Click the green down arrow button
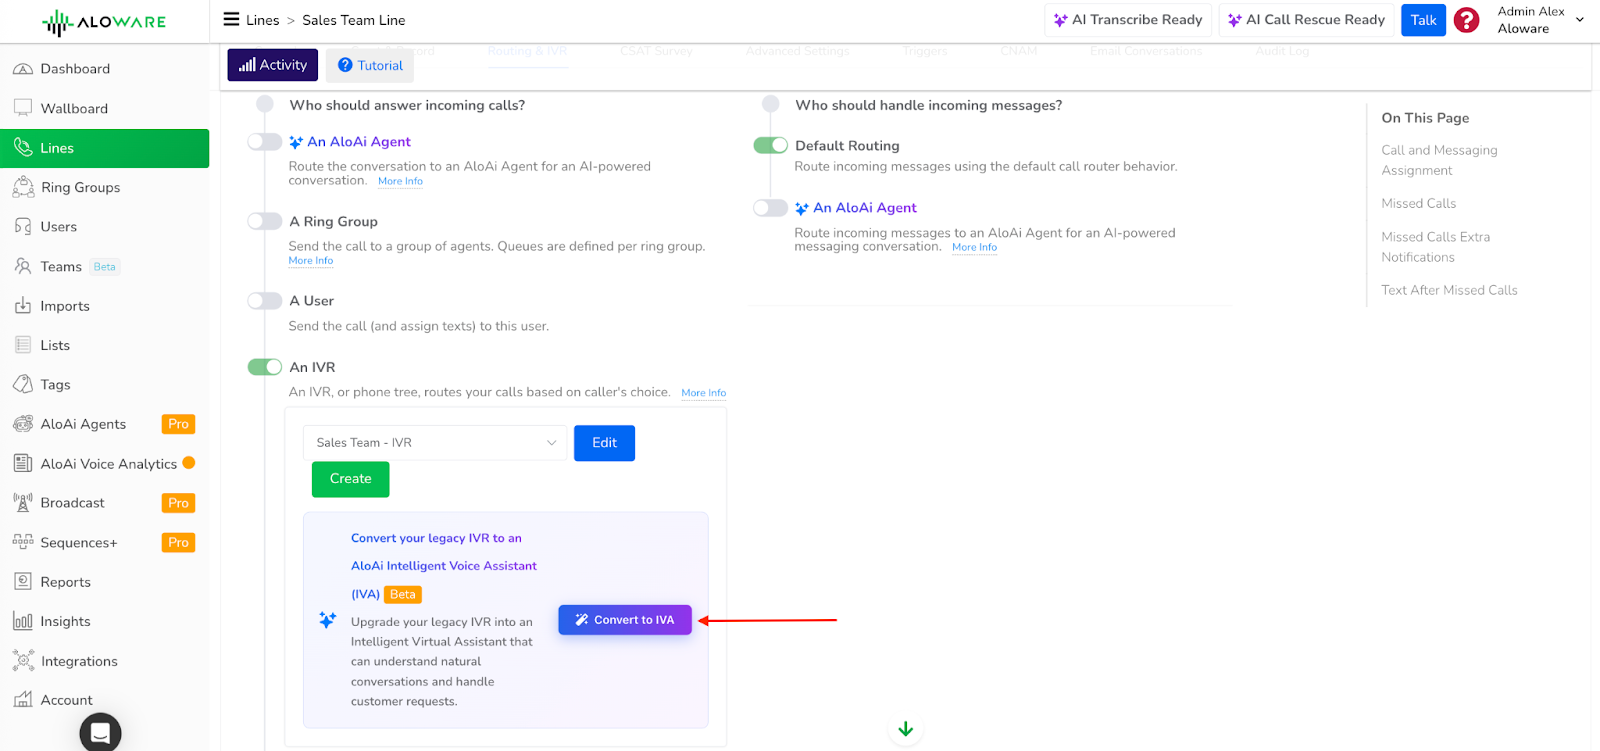This screenshot has width=1600, height=751. point(905,729)
